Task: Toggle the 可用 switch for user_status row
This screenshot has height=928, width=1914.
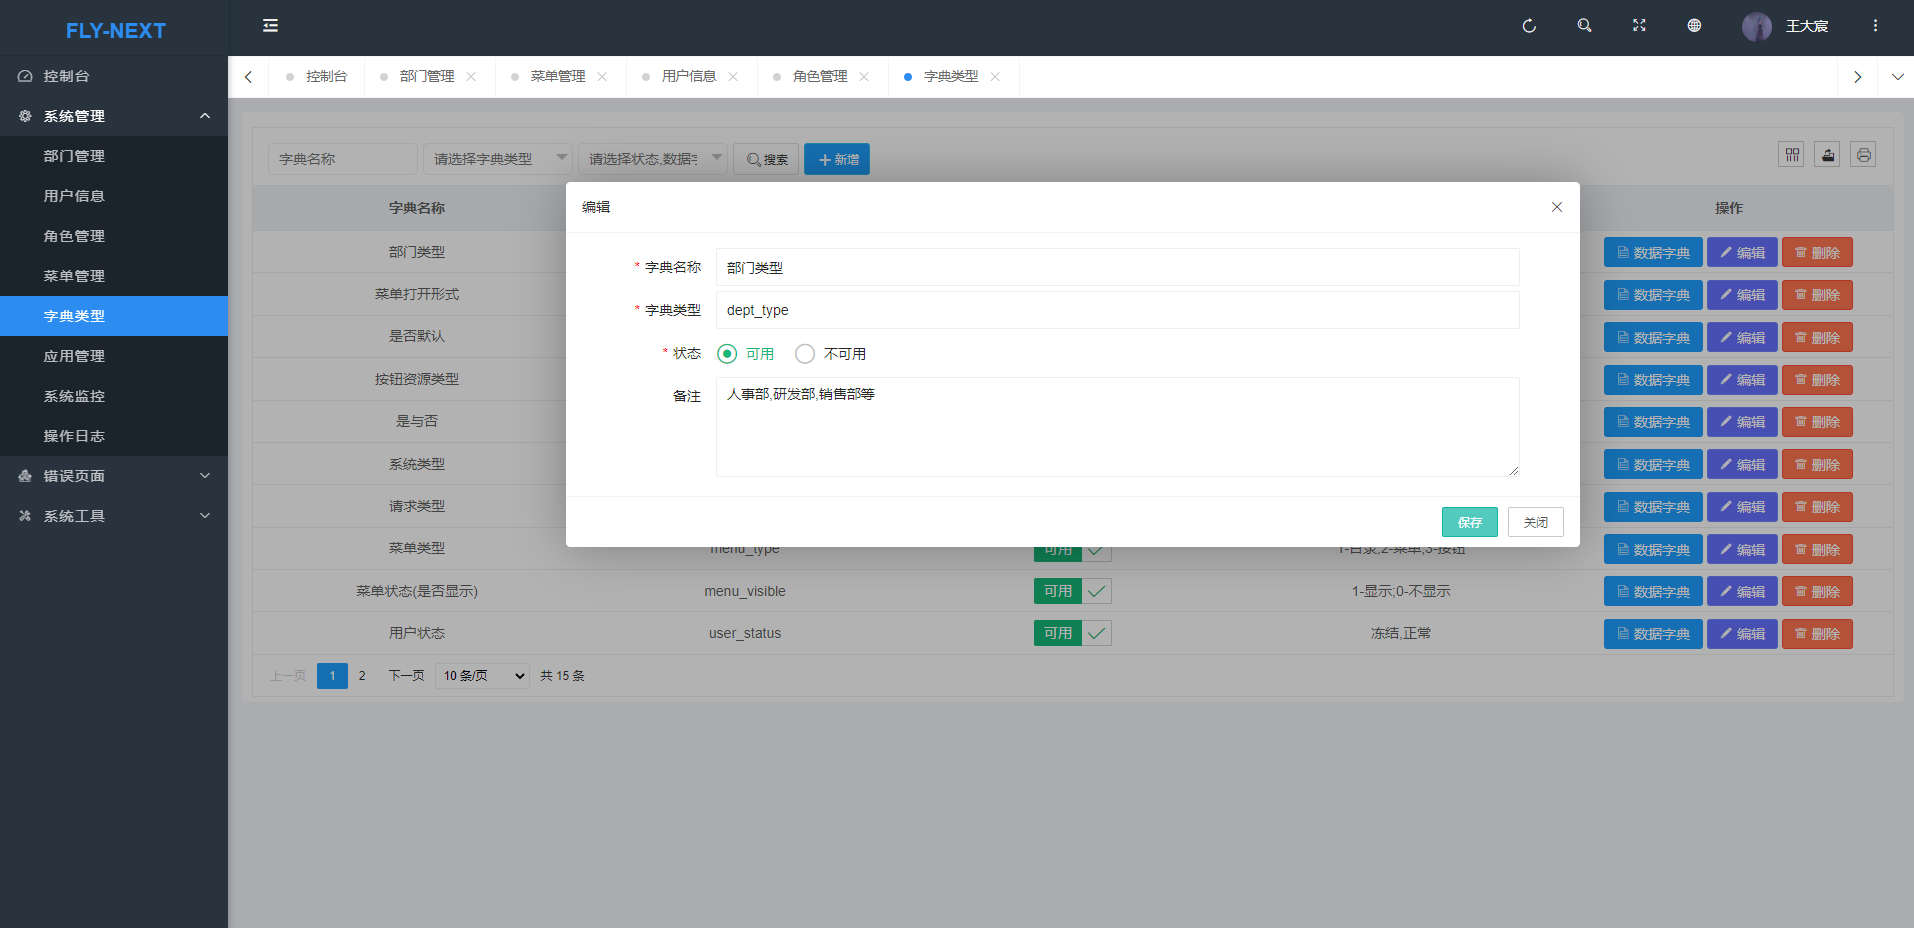Action: tap(1072, 633)
